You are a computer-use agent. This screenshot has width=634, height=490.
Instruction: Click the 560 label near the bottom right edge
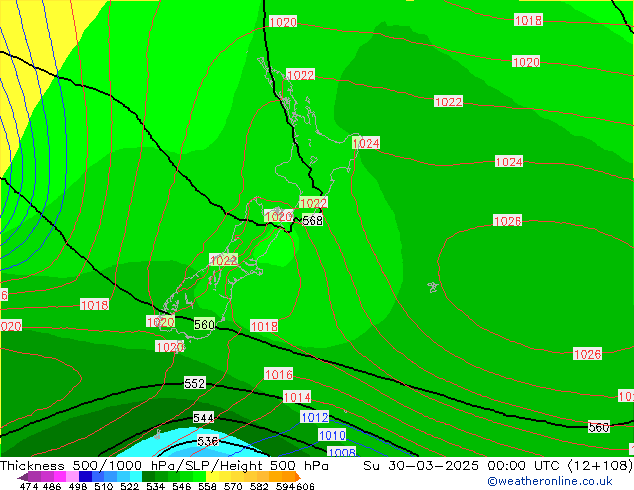[598, 427]
